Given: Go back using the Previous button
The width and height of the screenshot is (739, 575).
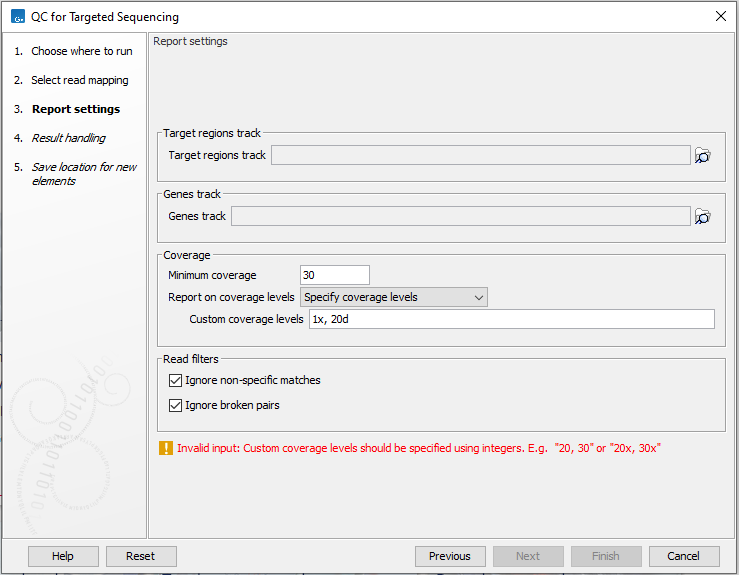Looking at the screenshot, I should pos(450,556).
